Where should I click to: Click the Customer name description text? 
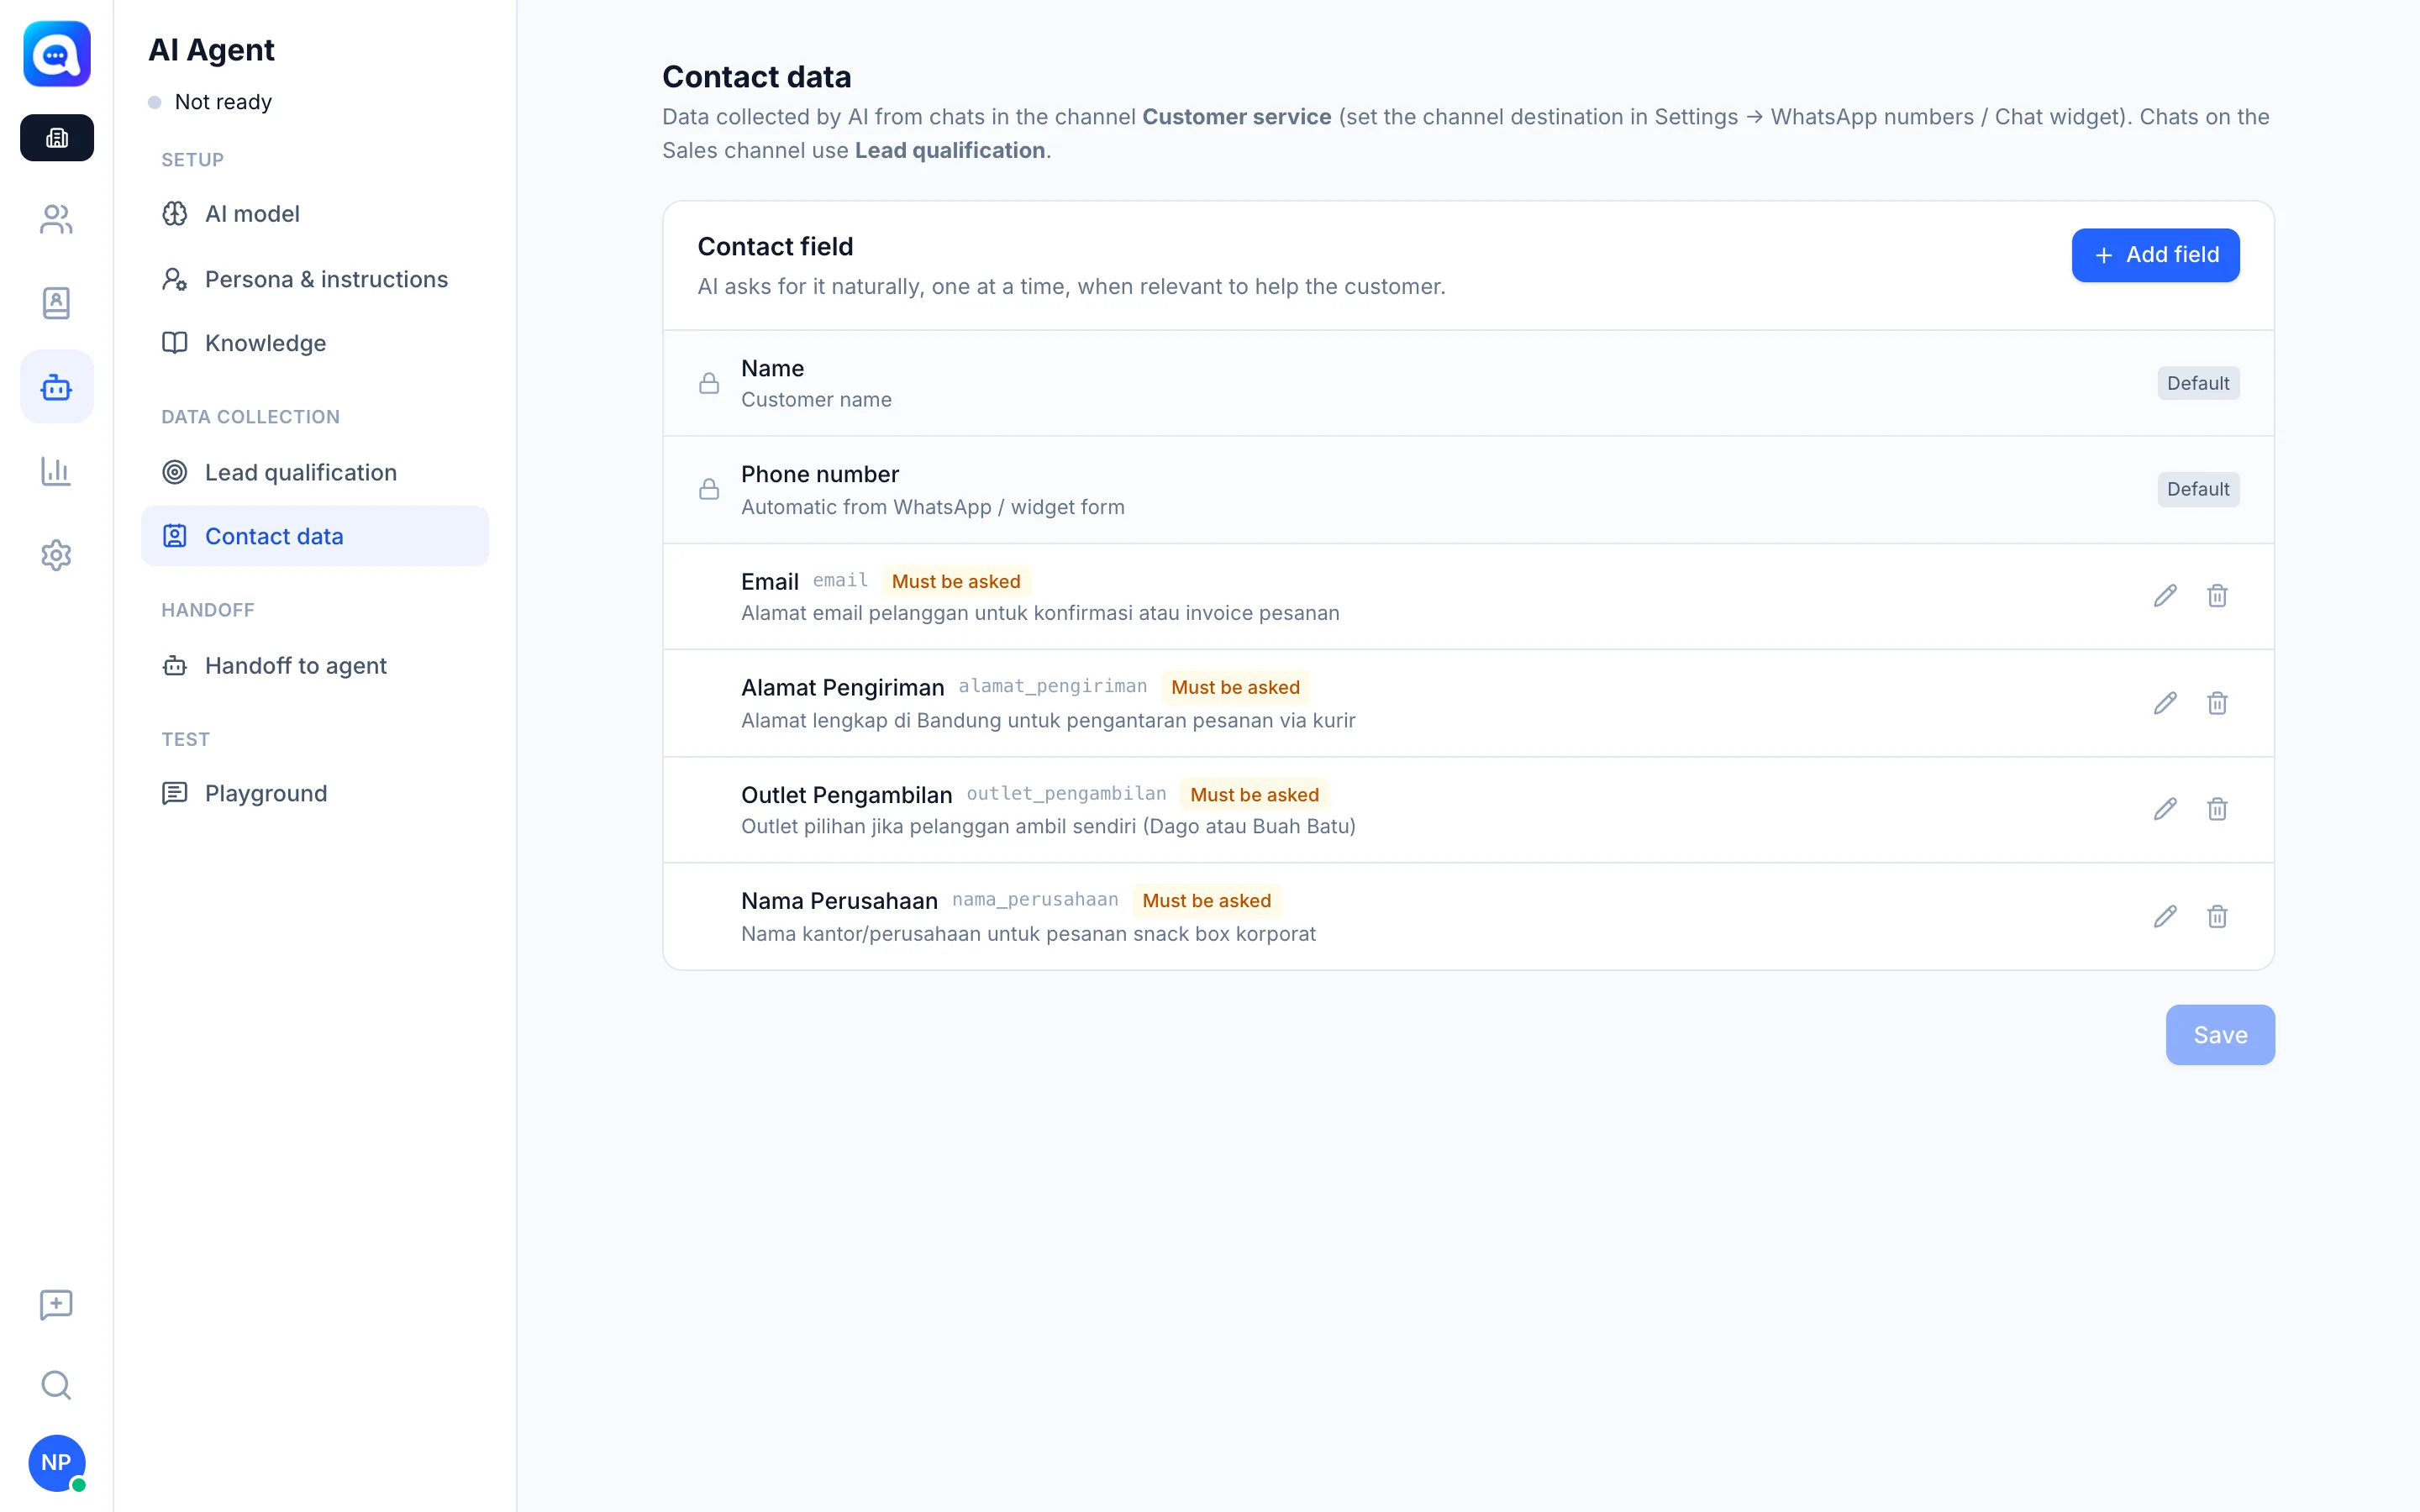click(x=816, y=400)
